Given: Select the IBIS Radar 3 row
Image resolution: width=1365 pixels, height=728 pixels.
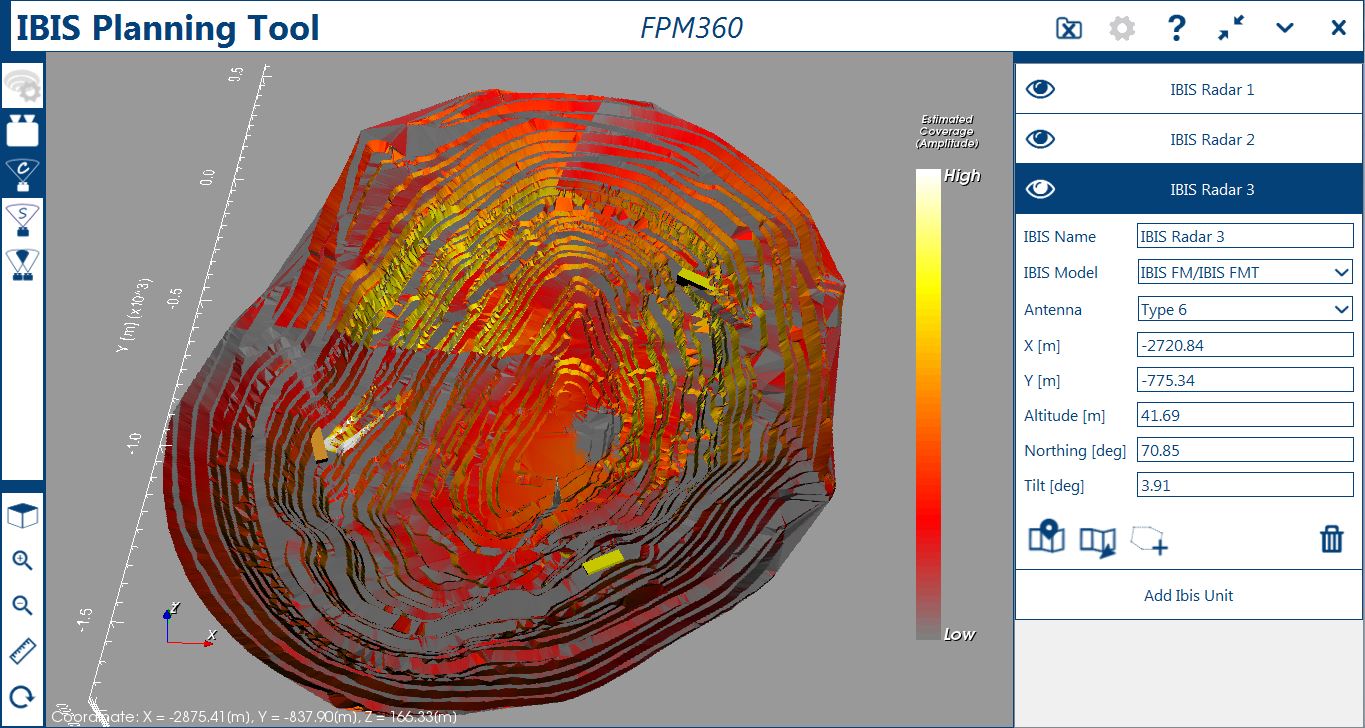Looking at the screenshot, I should pos(1189,189).
